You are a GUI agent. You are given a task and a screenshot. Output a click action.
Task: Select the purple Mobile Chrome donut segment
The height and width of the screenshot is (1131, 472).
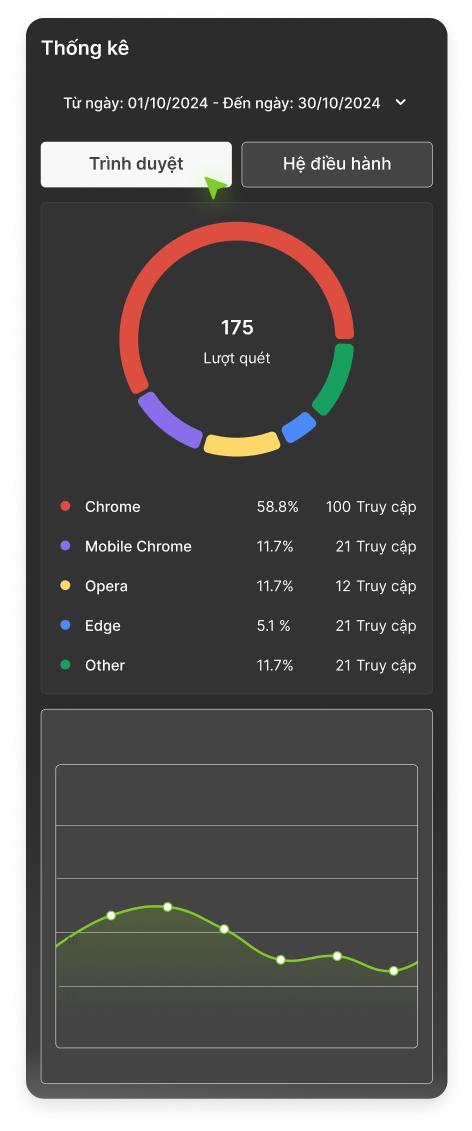click(x=168, y=421)
